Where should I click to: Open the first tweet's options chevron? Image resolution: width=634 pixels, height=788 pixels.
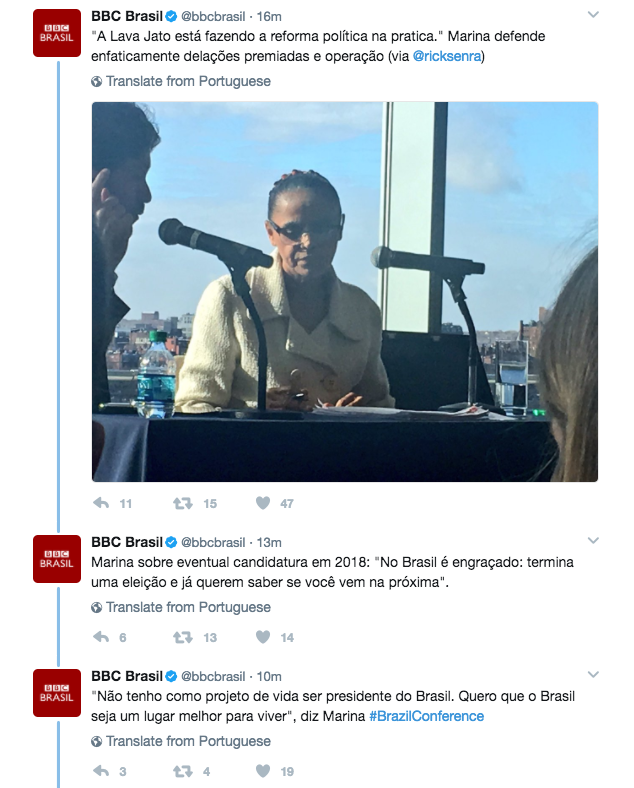593,15
